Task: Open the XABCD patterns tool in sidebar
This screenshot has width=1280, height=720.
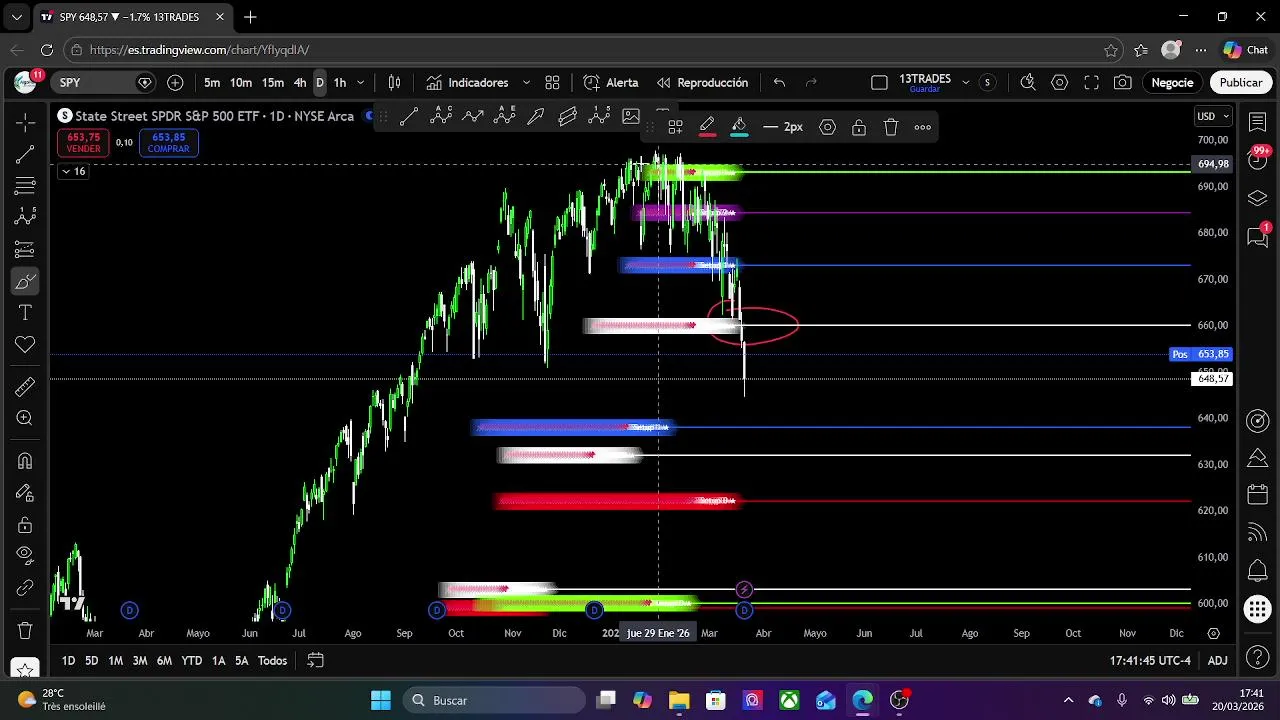Action: coord(25,217)
